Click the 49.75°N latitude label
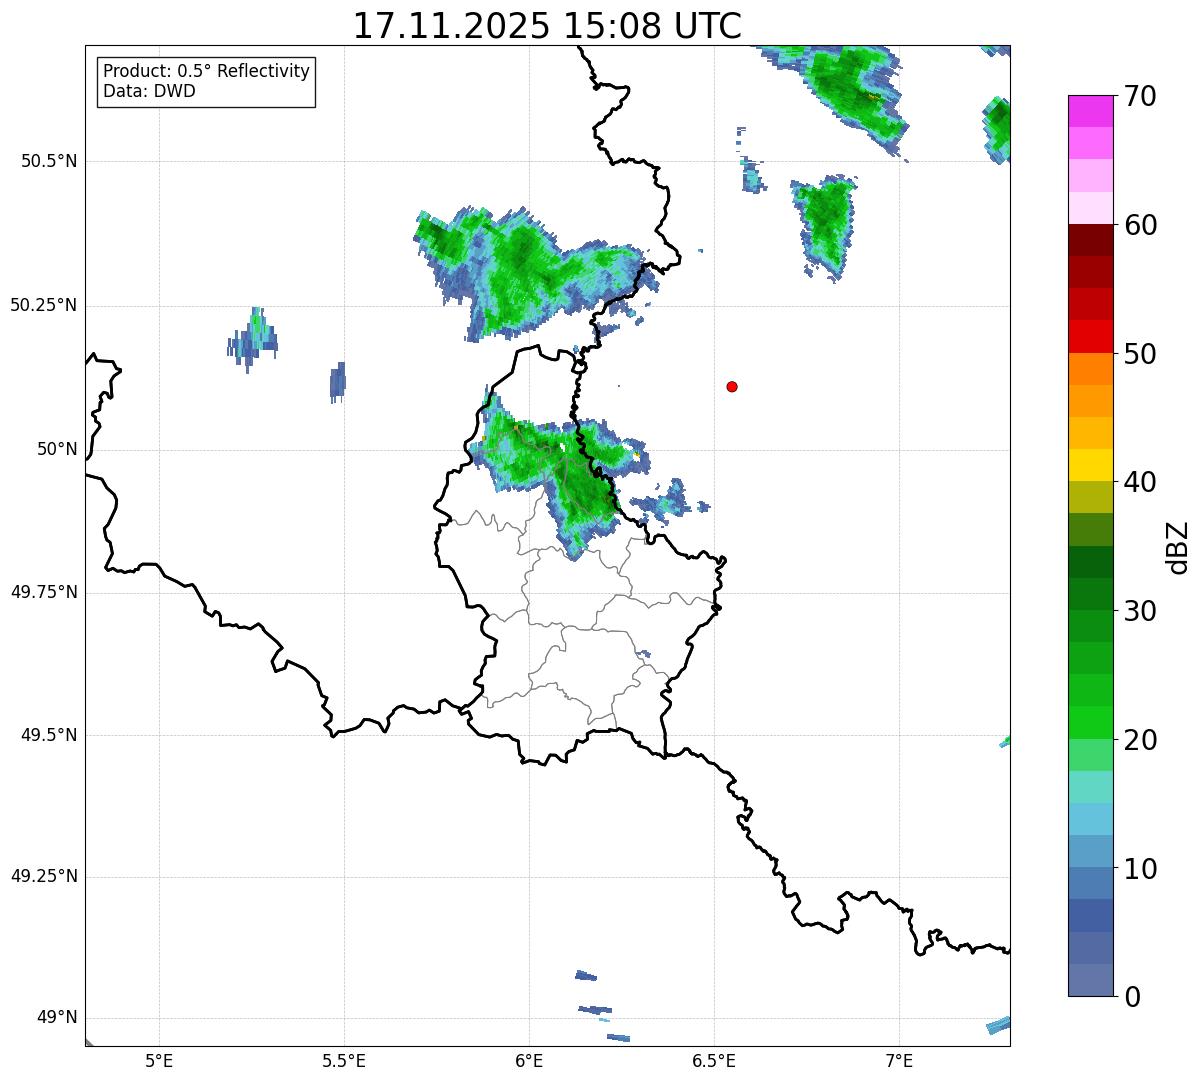1202x1081 pixels. click(44, 592)
